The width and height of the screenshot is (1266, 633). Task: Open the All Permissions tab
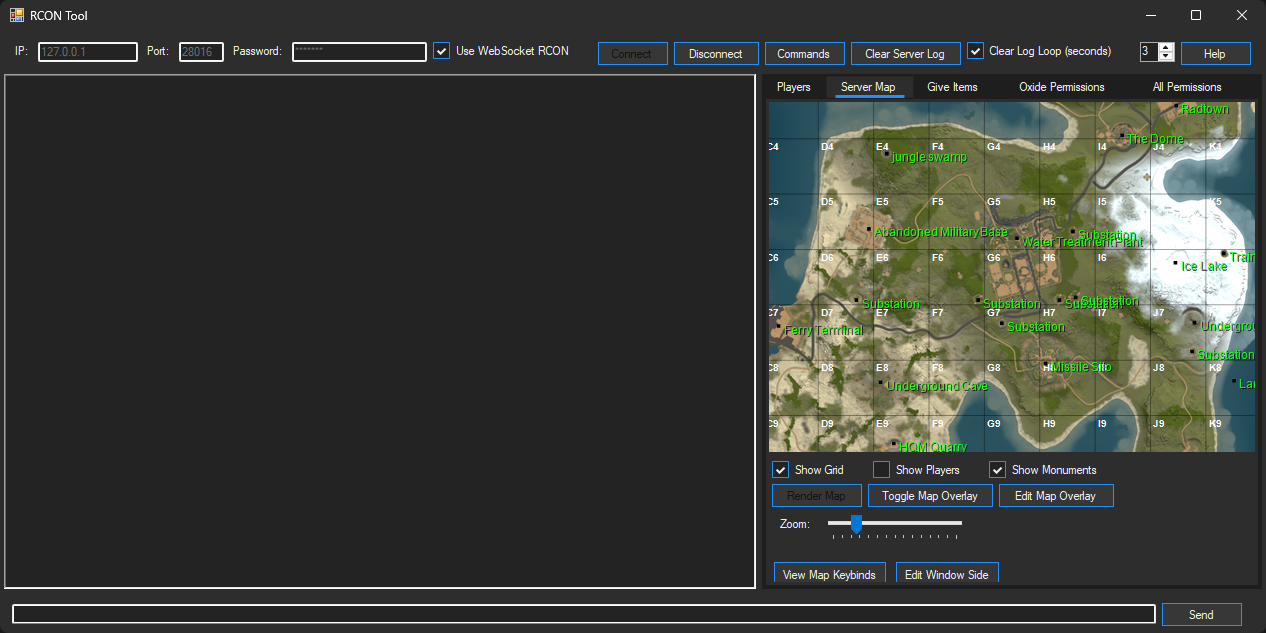coord(1186,87)
